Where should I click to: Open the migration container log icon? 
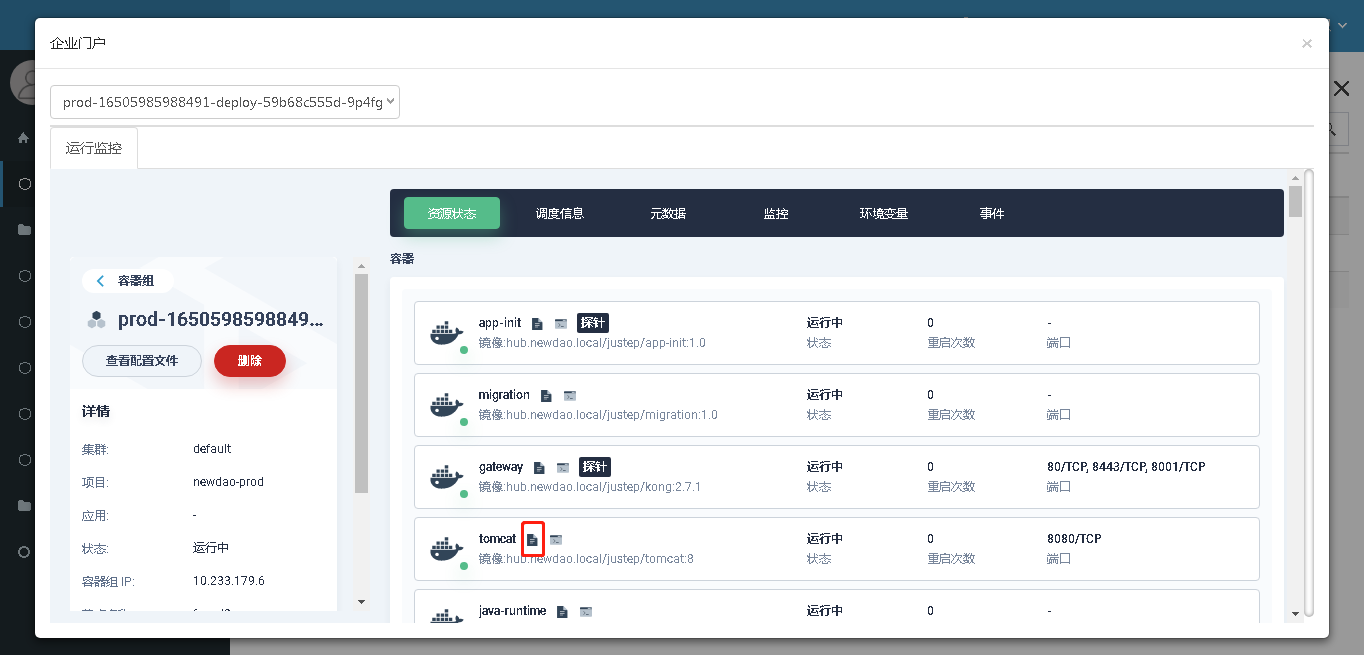tap(546, 395)
